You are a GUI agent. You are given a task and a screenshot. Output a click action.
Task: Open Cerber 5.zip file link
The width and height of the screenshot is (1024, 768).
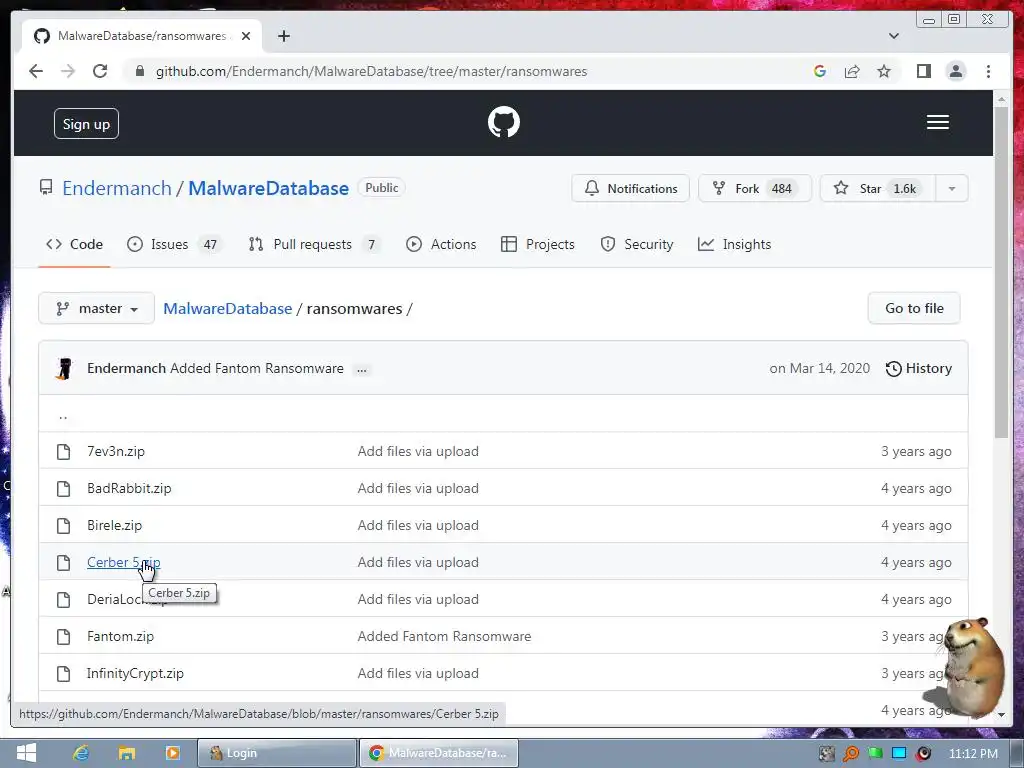tap(123, 562)
